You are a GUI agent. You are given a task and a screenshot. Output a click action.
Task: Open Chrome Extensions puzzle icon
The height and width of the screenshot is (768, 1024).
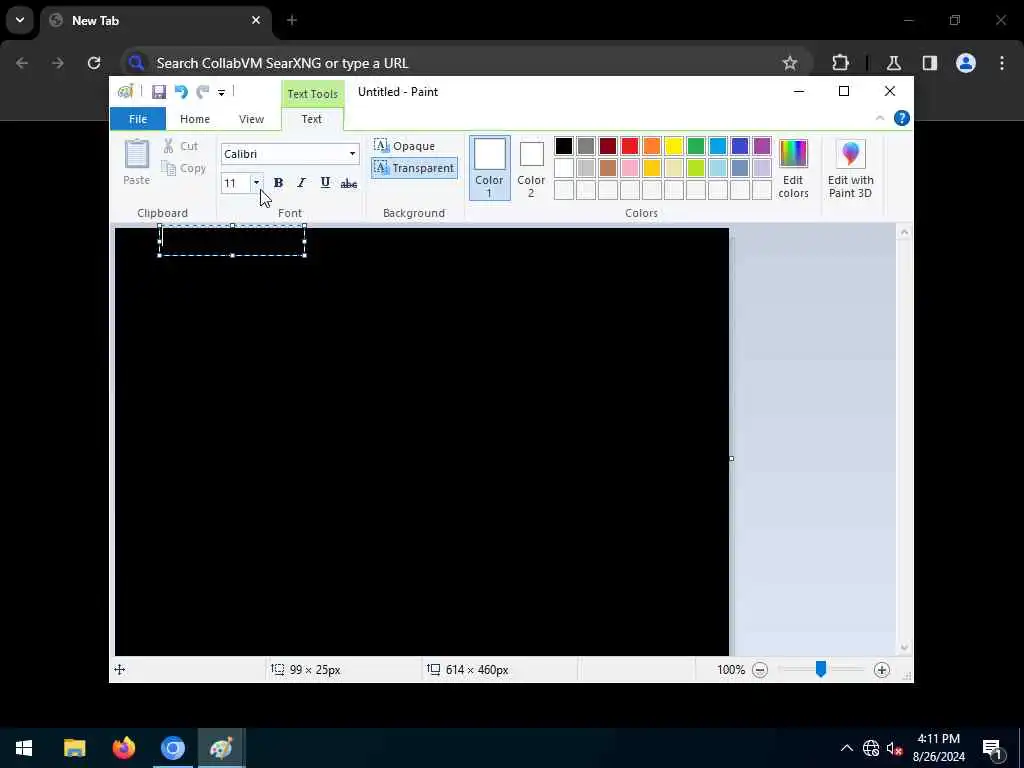pos(840,63)
